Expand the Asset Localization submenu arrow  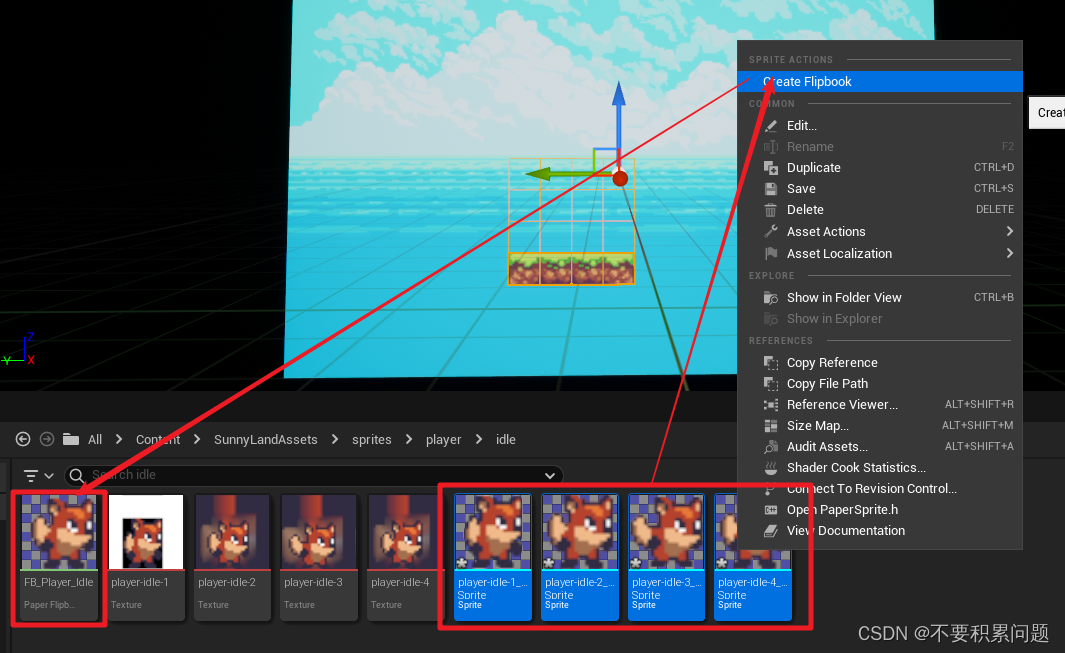click(x=1010, y=253)
